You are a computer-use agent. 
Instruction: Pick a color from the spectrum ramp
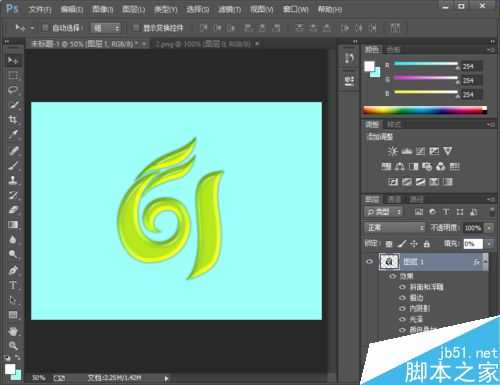point(425,110)
